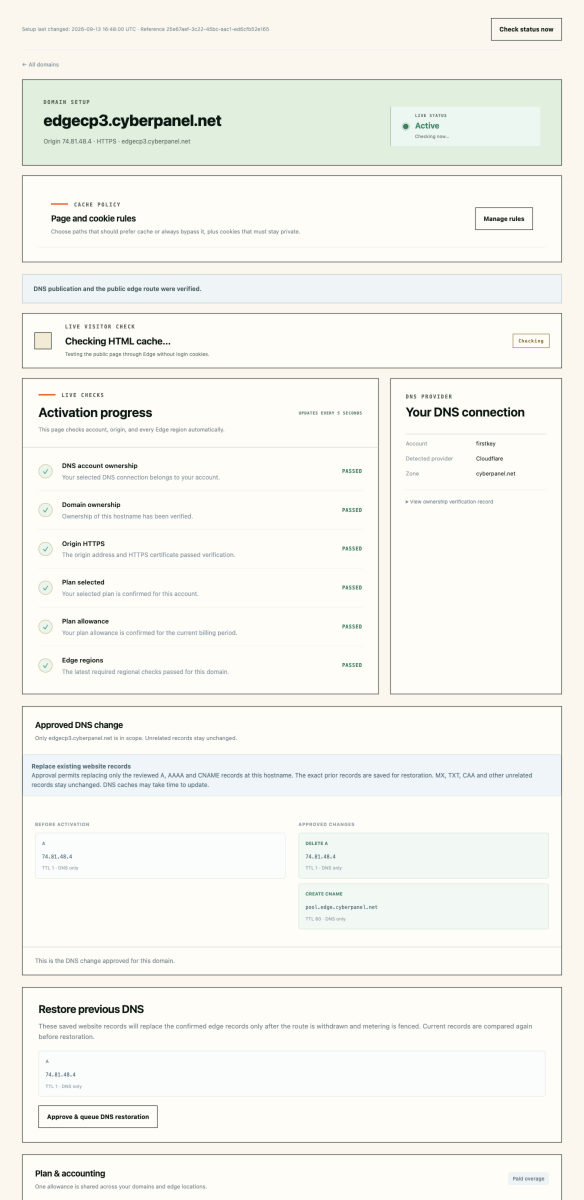Click the green Active status dot
Screen dimensions: 584x1200
(405, 126)
